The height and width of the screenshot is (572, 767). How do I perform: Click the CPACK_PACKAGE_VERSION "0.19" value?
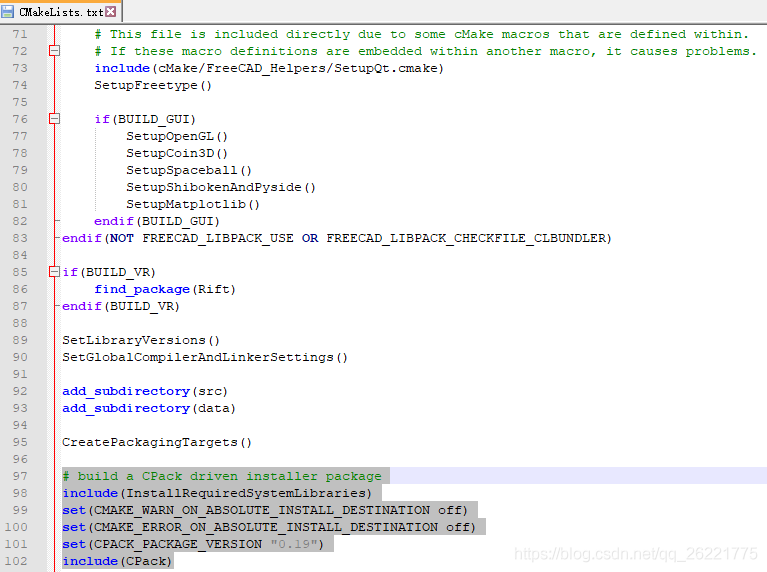(295, 544)
